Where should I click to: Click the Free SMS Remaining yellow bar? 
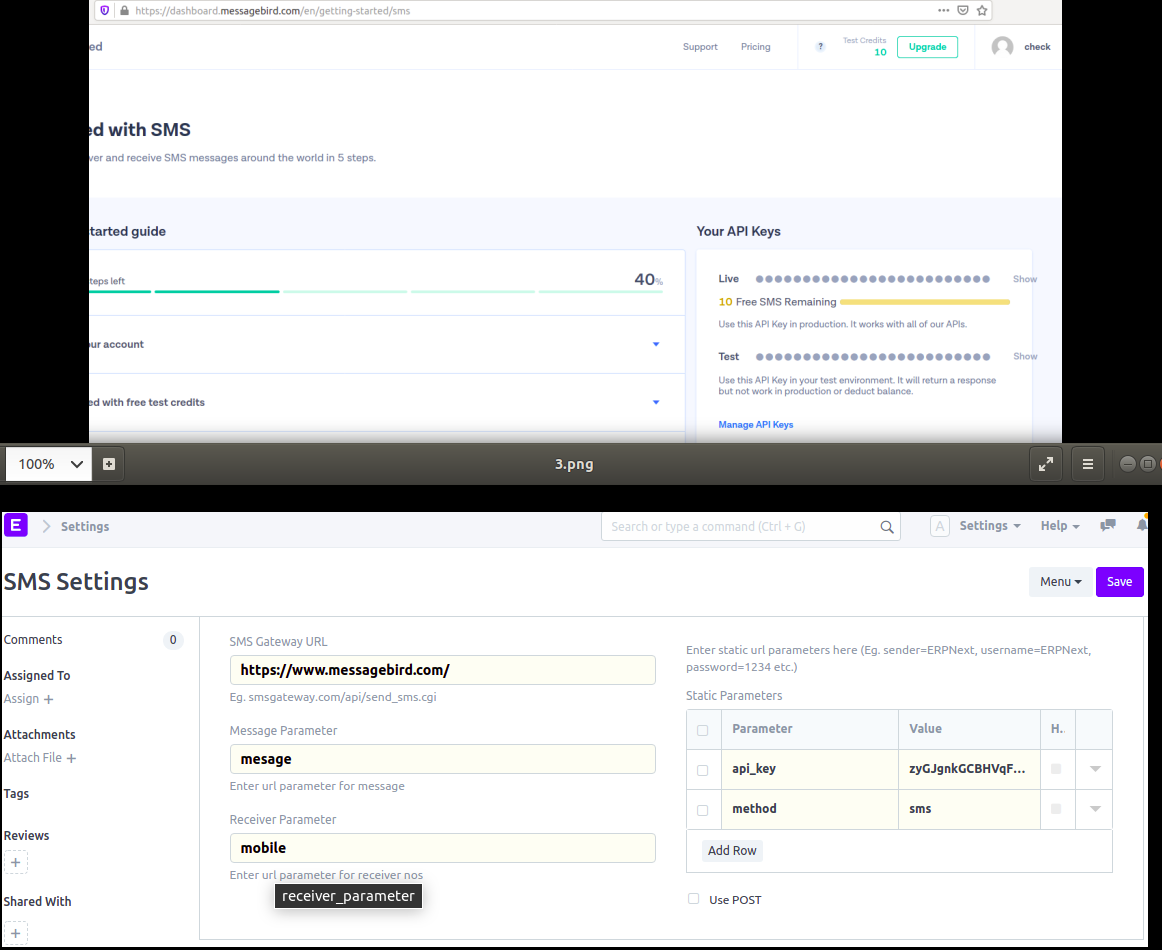point(925,302)
